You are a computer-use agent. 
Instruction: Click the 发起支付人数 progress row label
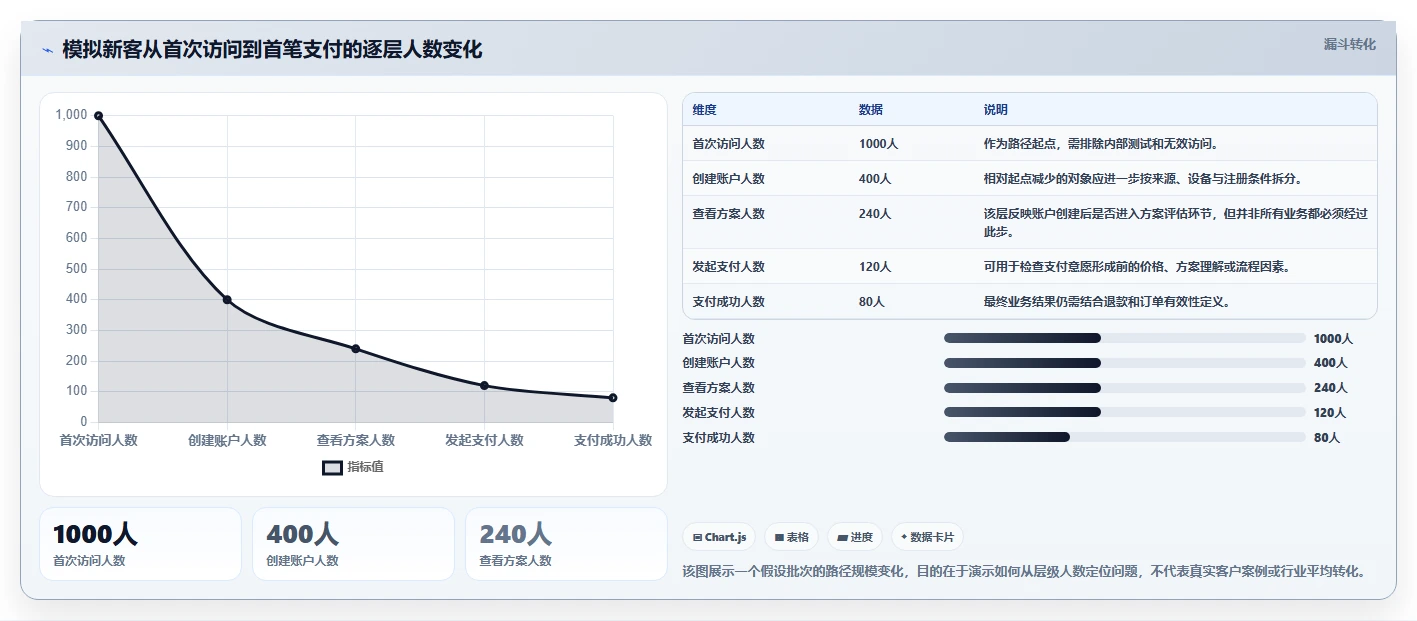tap(719, 413)
